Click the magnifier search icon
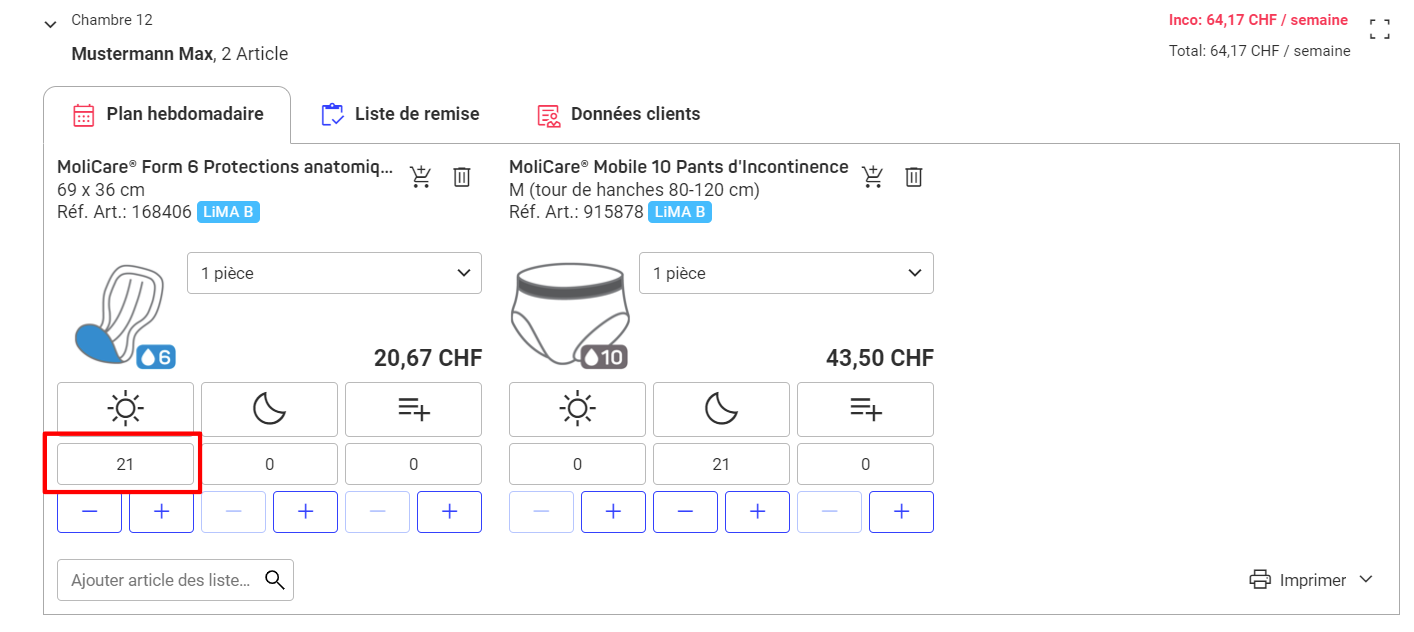The width and height of the screenshot is (1414, 632). [274, 580]
